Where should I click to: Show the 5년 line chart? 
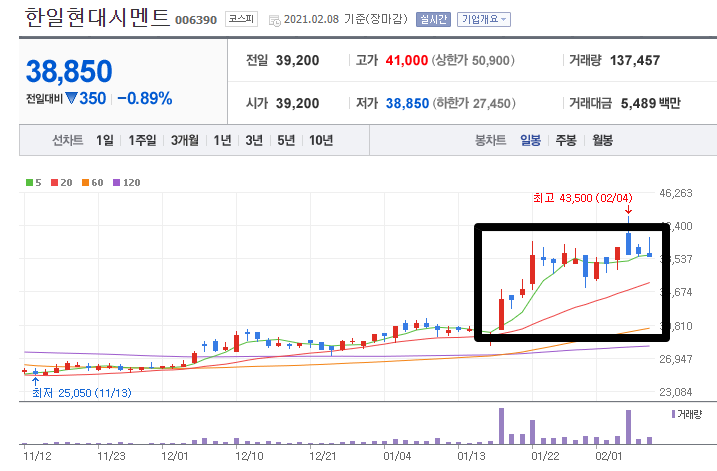[x=286, y=140]
